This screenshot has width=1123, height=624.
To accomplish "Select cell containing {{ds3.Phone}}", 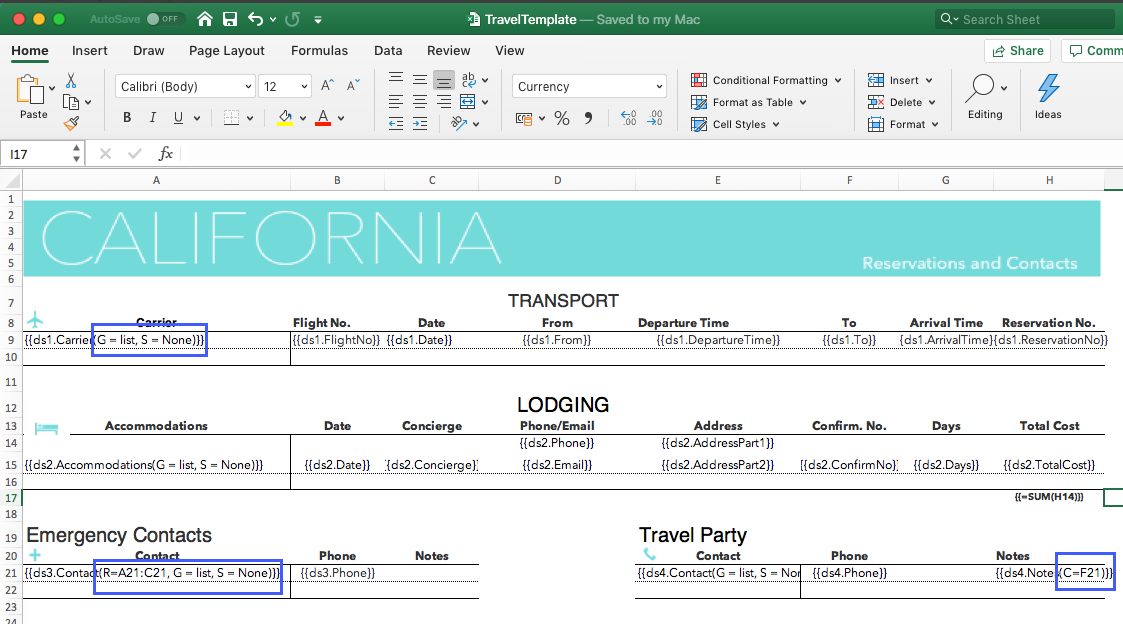I will tap(337, 573).
